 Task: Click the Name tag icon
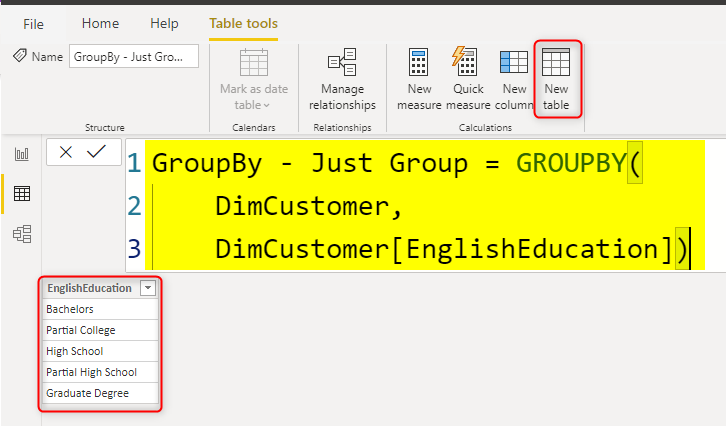pyautogui.click(x=20, y=56)
